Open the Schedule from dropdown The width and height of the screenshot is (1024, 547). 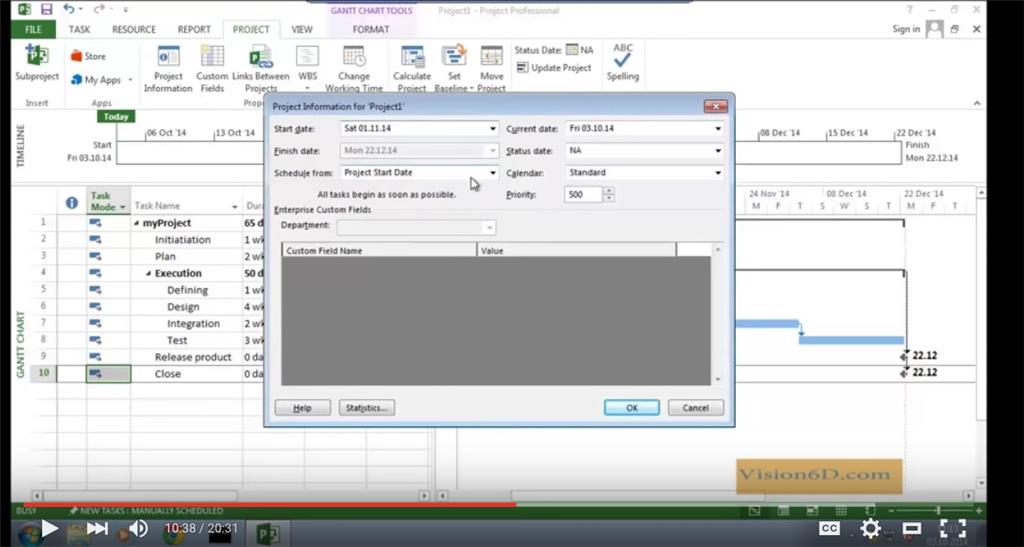492,173
